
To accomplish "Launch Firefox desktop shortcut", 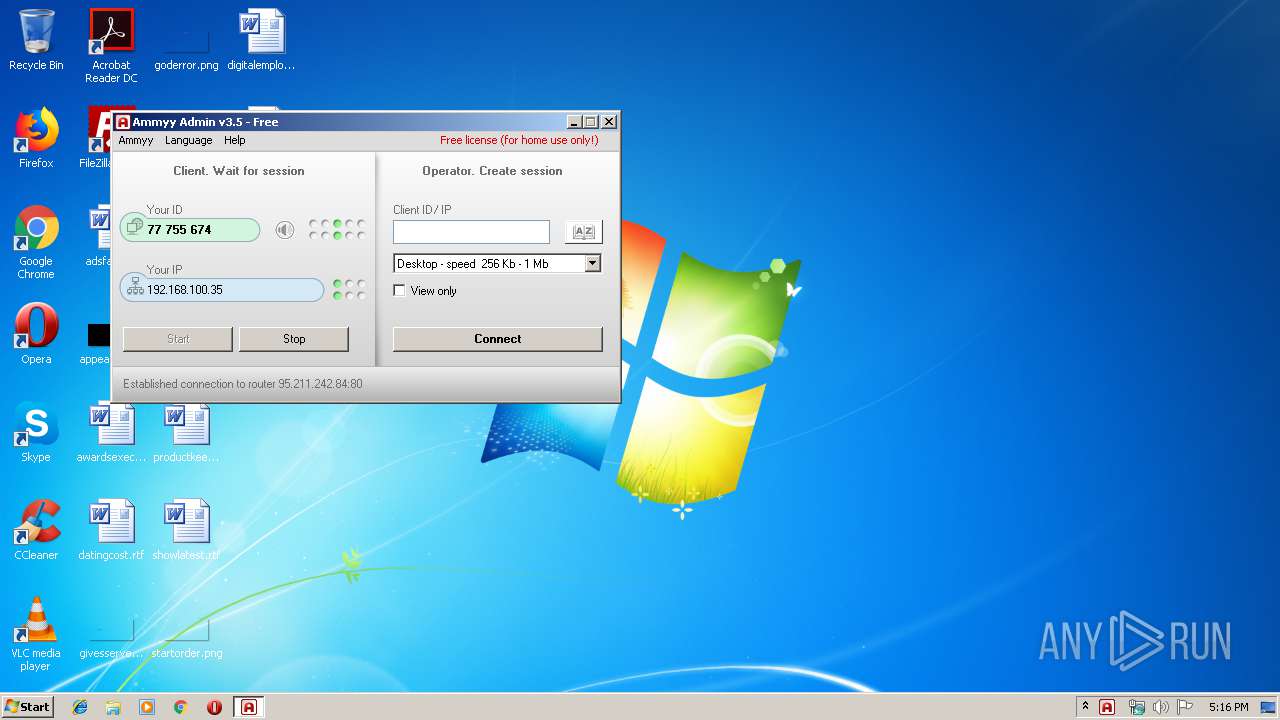I will coord(36,138).
